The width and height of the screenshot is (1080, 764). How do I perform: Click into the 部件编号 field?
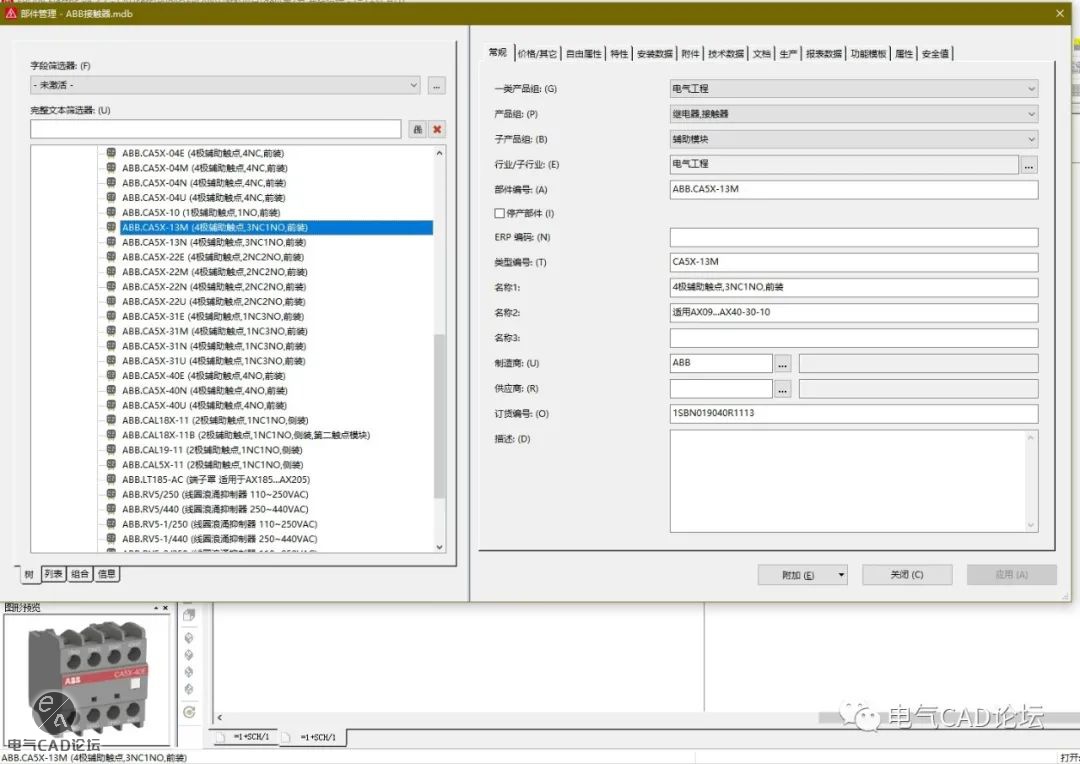853,189
